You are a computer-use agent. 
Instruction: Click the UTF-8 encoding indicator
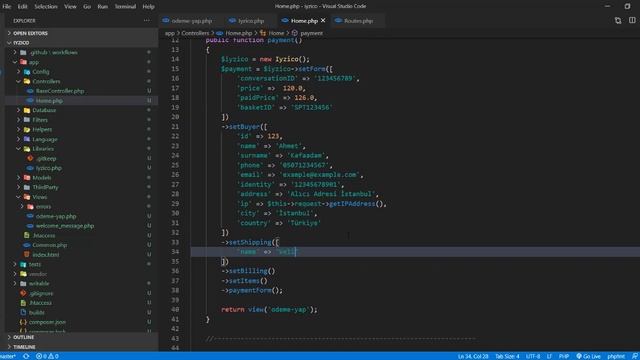[533, 356]
